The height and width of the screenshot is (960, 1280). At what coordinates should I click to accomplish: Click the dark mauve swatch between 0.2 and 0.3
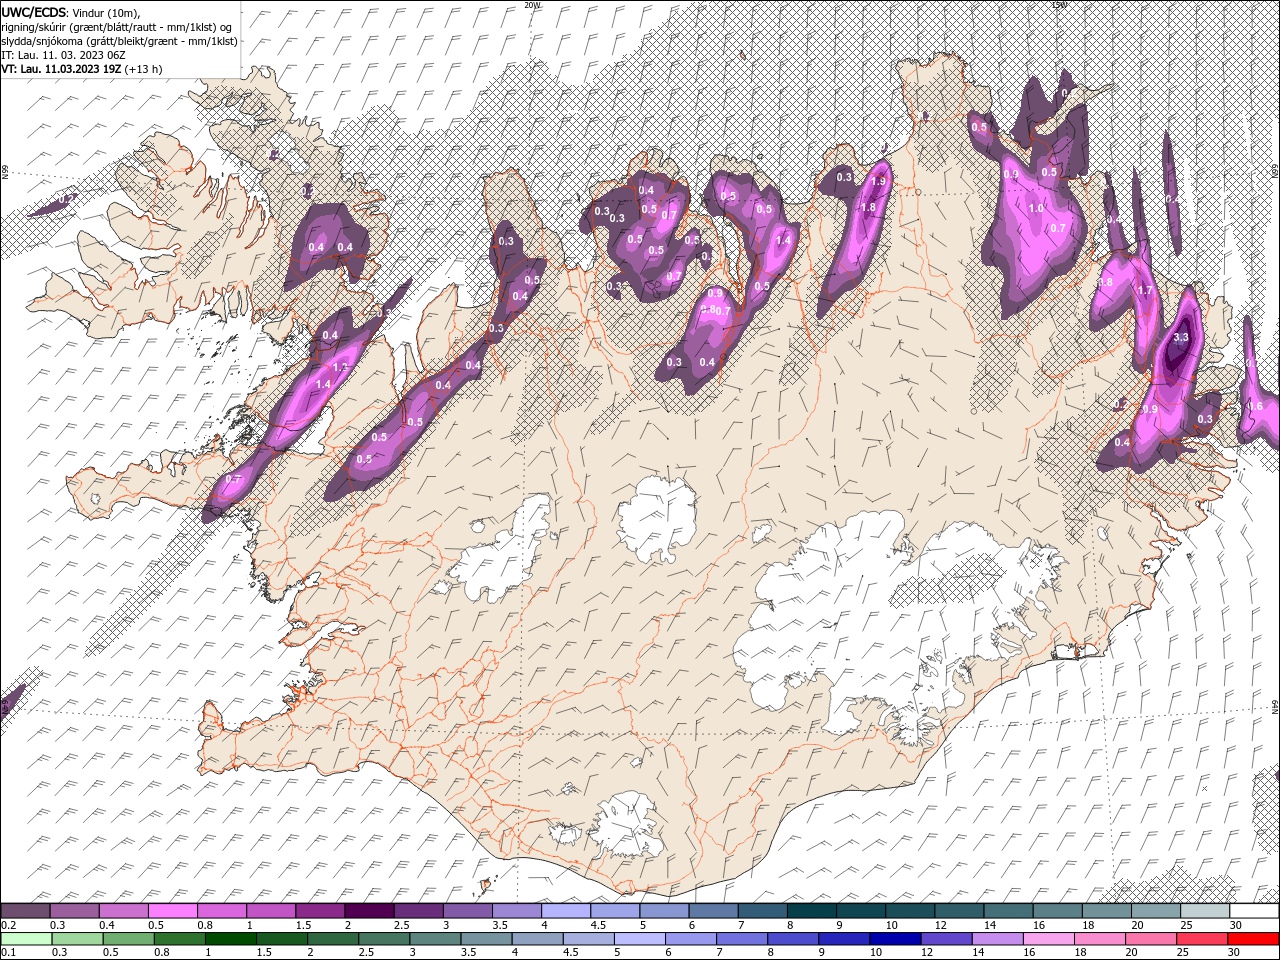[x=25, y=911]
